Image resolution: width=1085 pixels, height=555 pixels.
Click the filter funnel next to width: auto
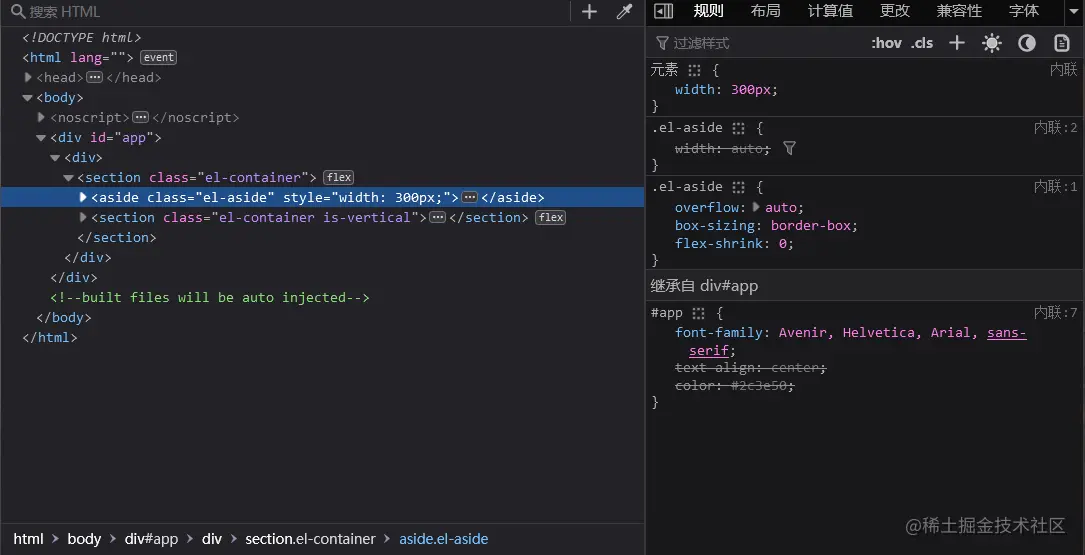789,148
